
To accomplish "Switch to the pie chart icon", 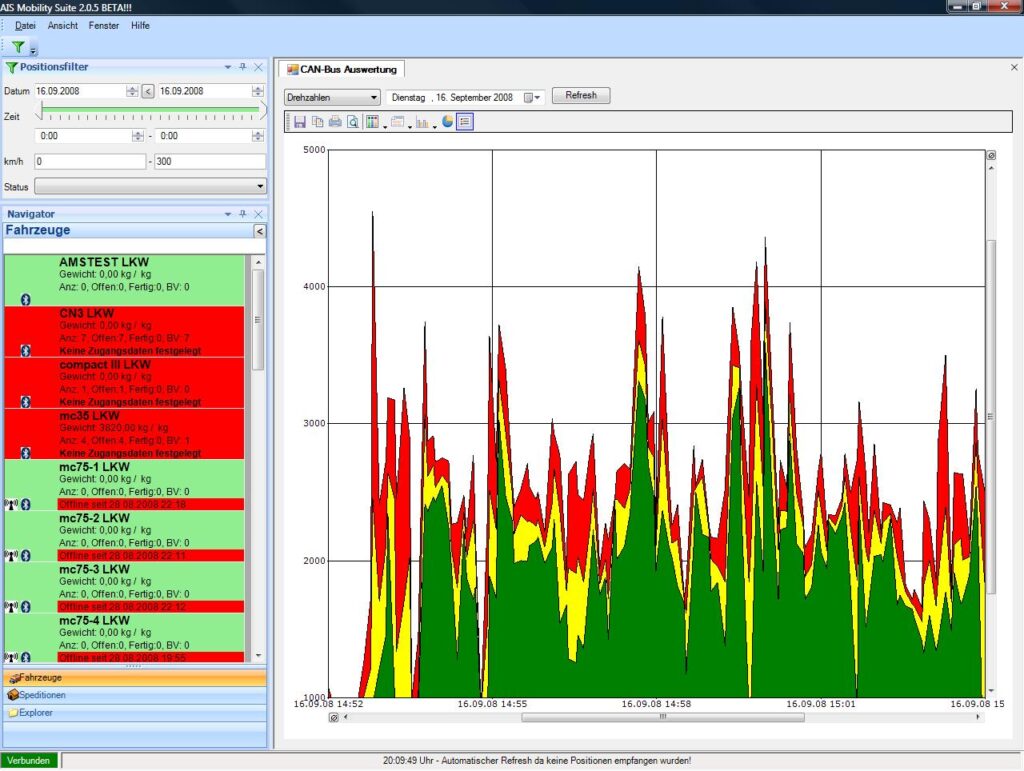I will 447,121.
